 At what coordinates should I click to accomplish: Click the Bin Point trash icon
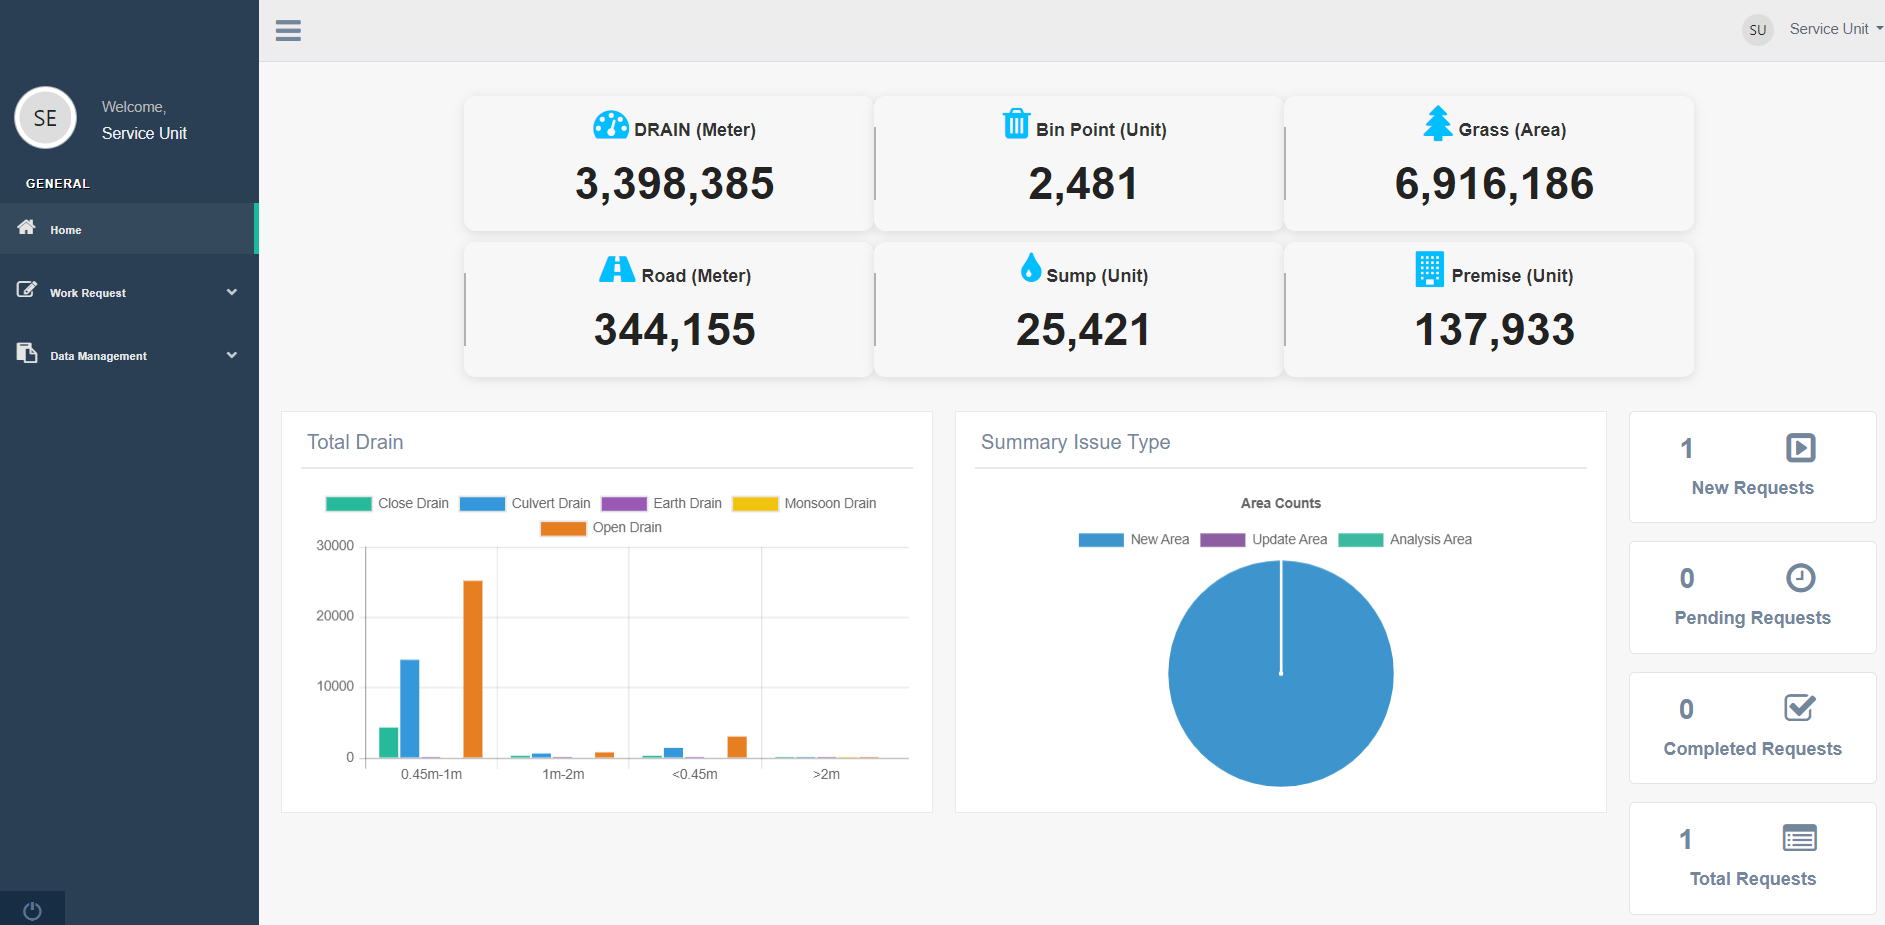click(1016, 125)
